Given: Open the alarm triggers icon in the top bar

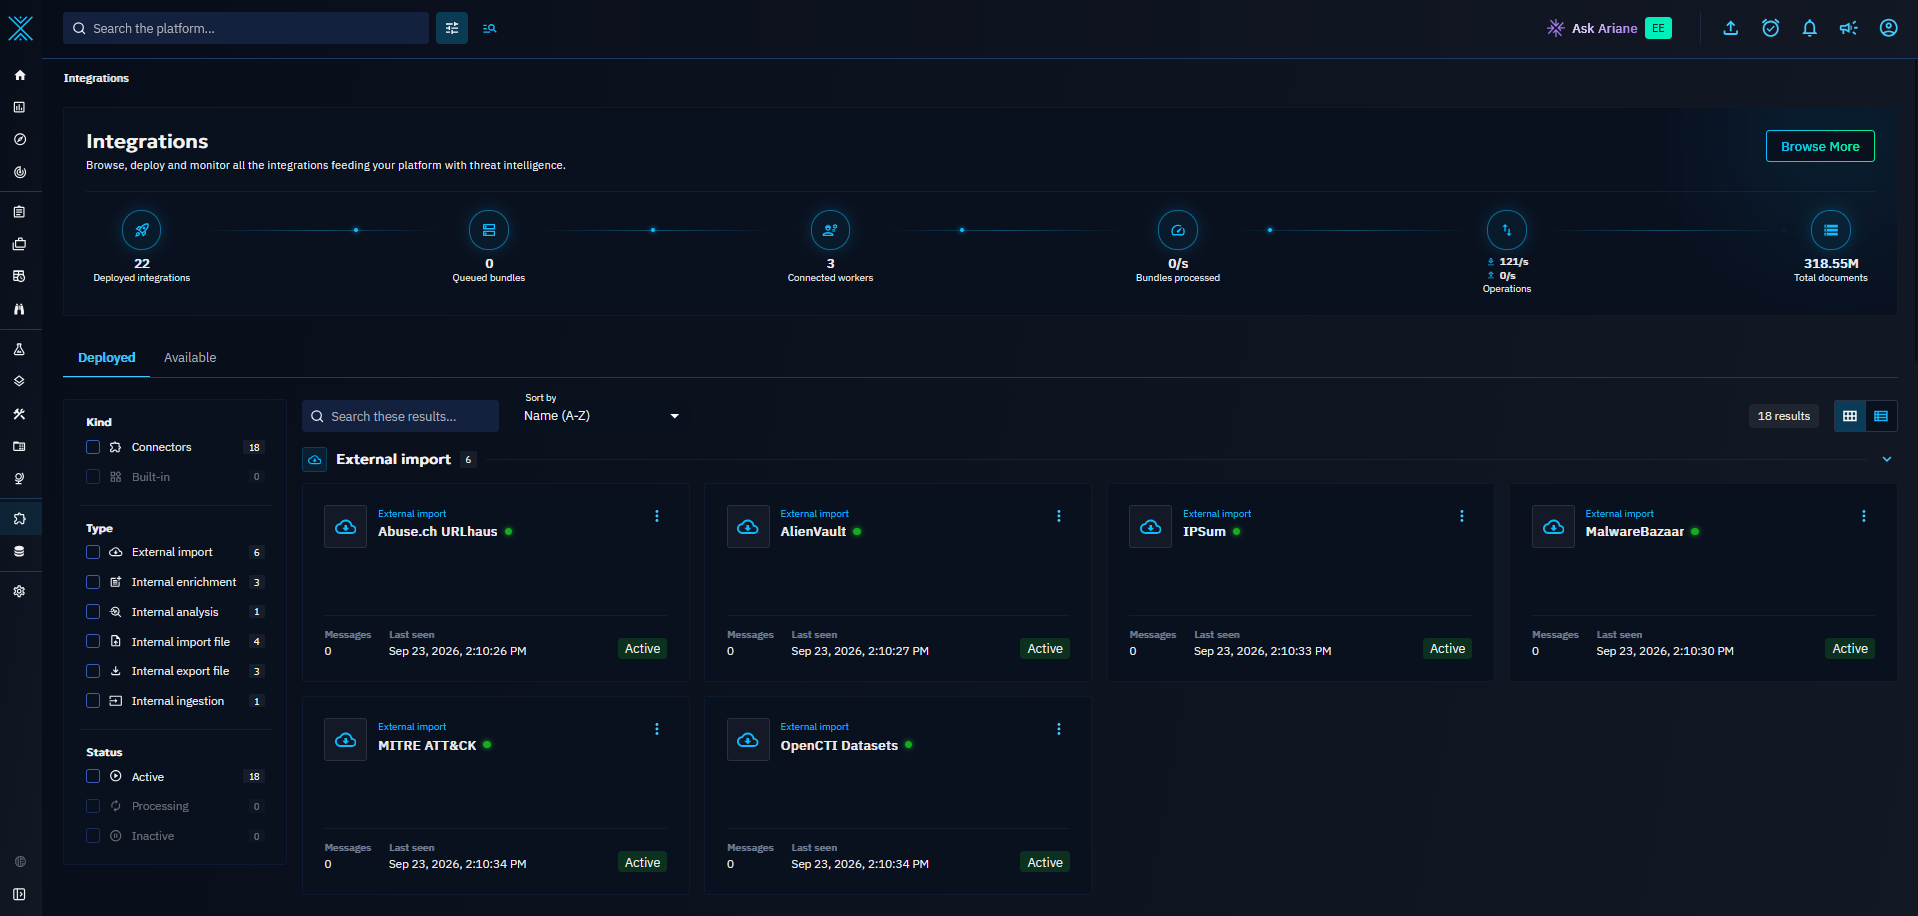Looking at the screenshot, I should [1770, 28].
